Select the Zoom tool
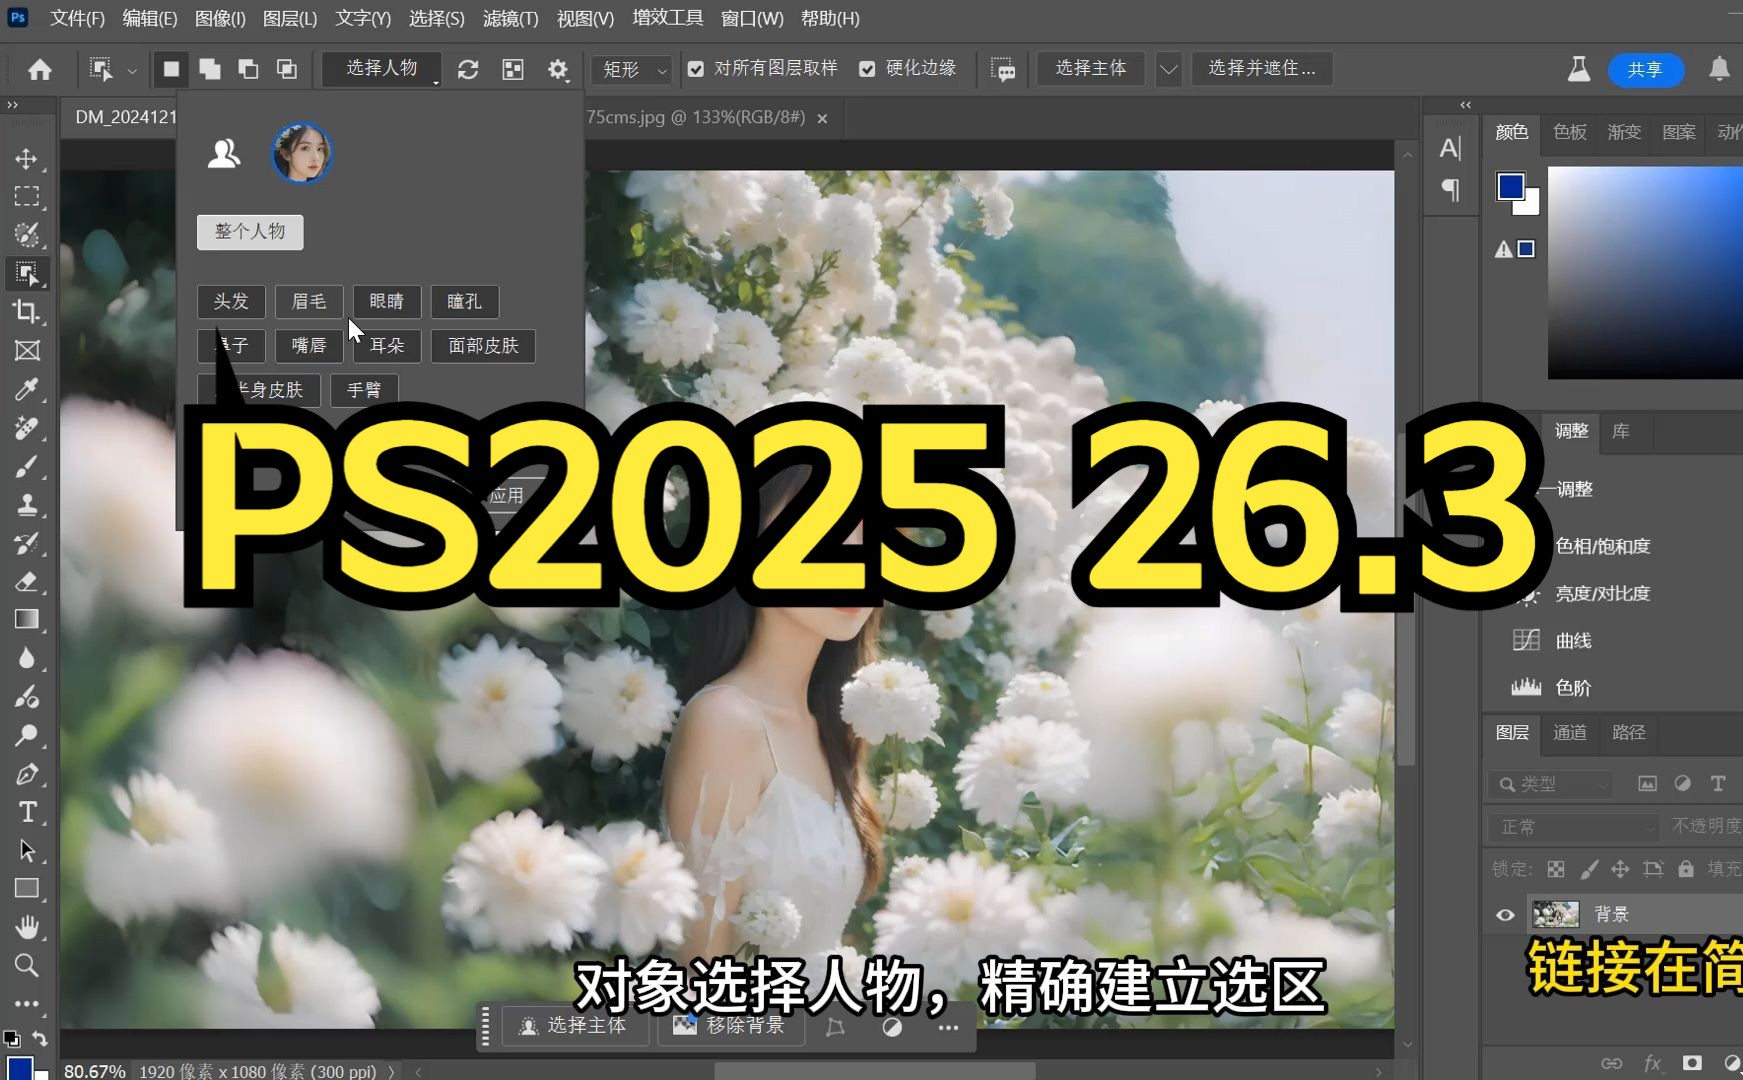1743x1080 pixels. pos(27,965)
